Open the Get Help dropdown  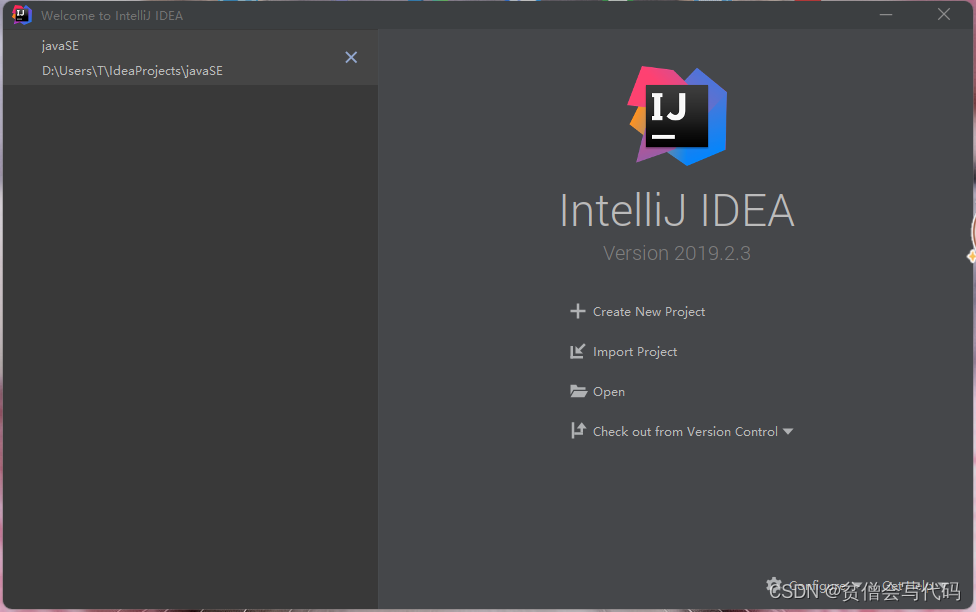[915, 586]
